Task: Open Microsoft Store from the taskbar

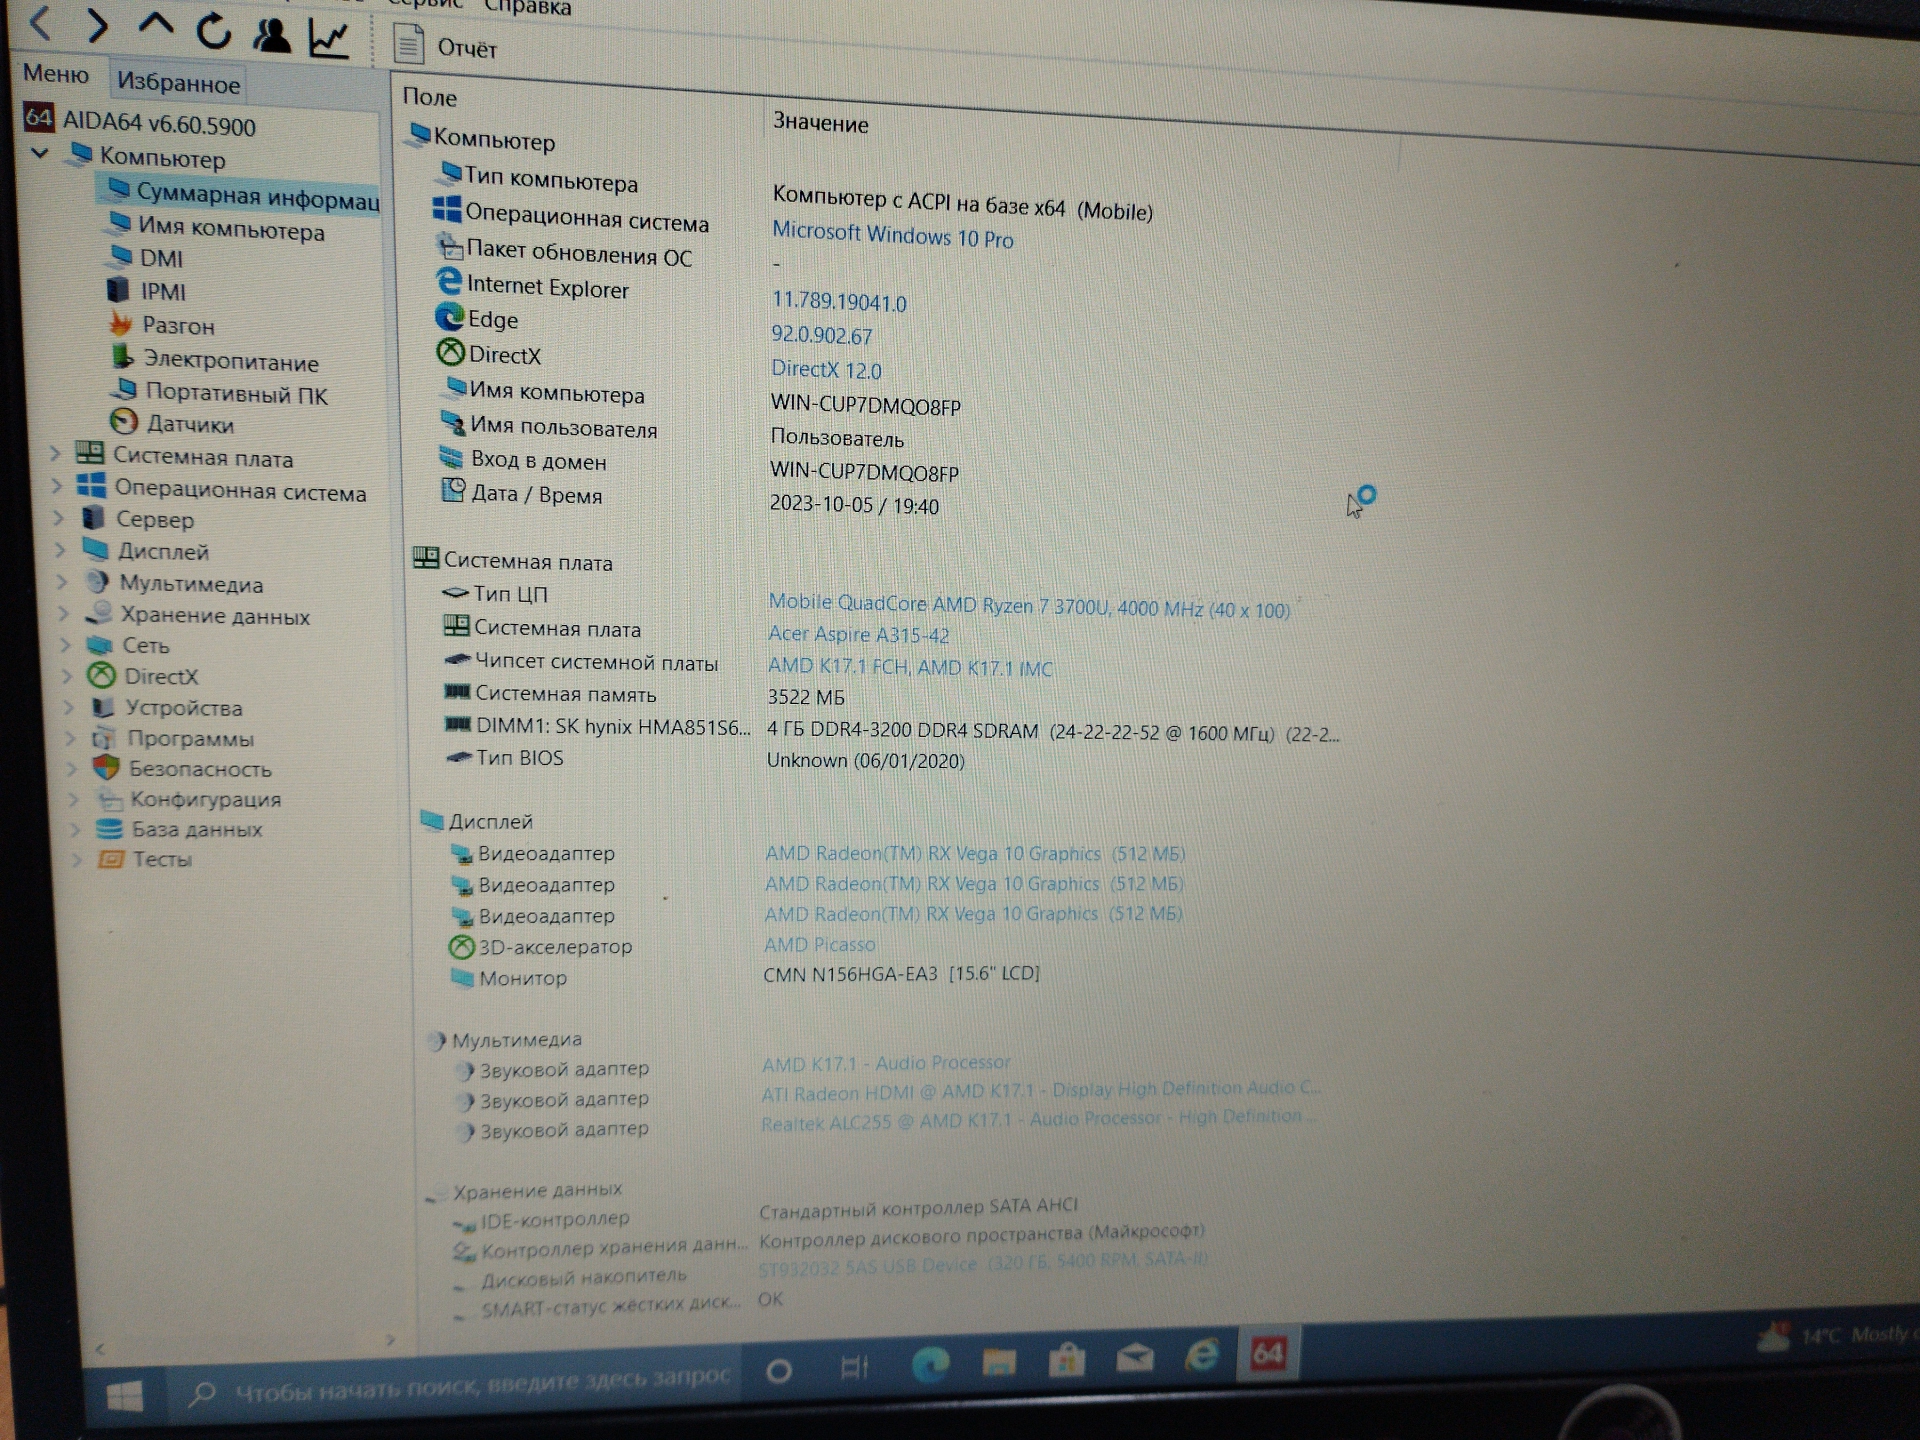Action: pyautogui.click(x=1067, y=1359)
